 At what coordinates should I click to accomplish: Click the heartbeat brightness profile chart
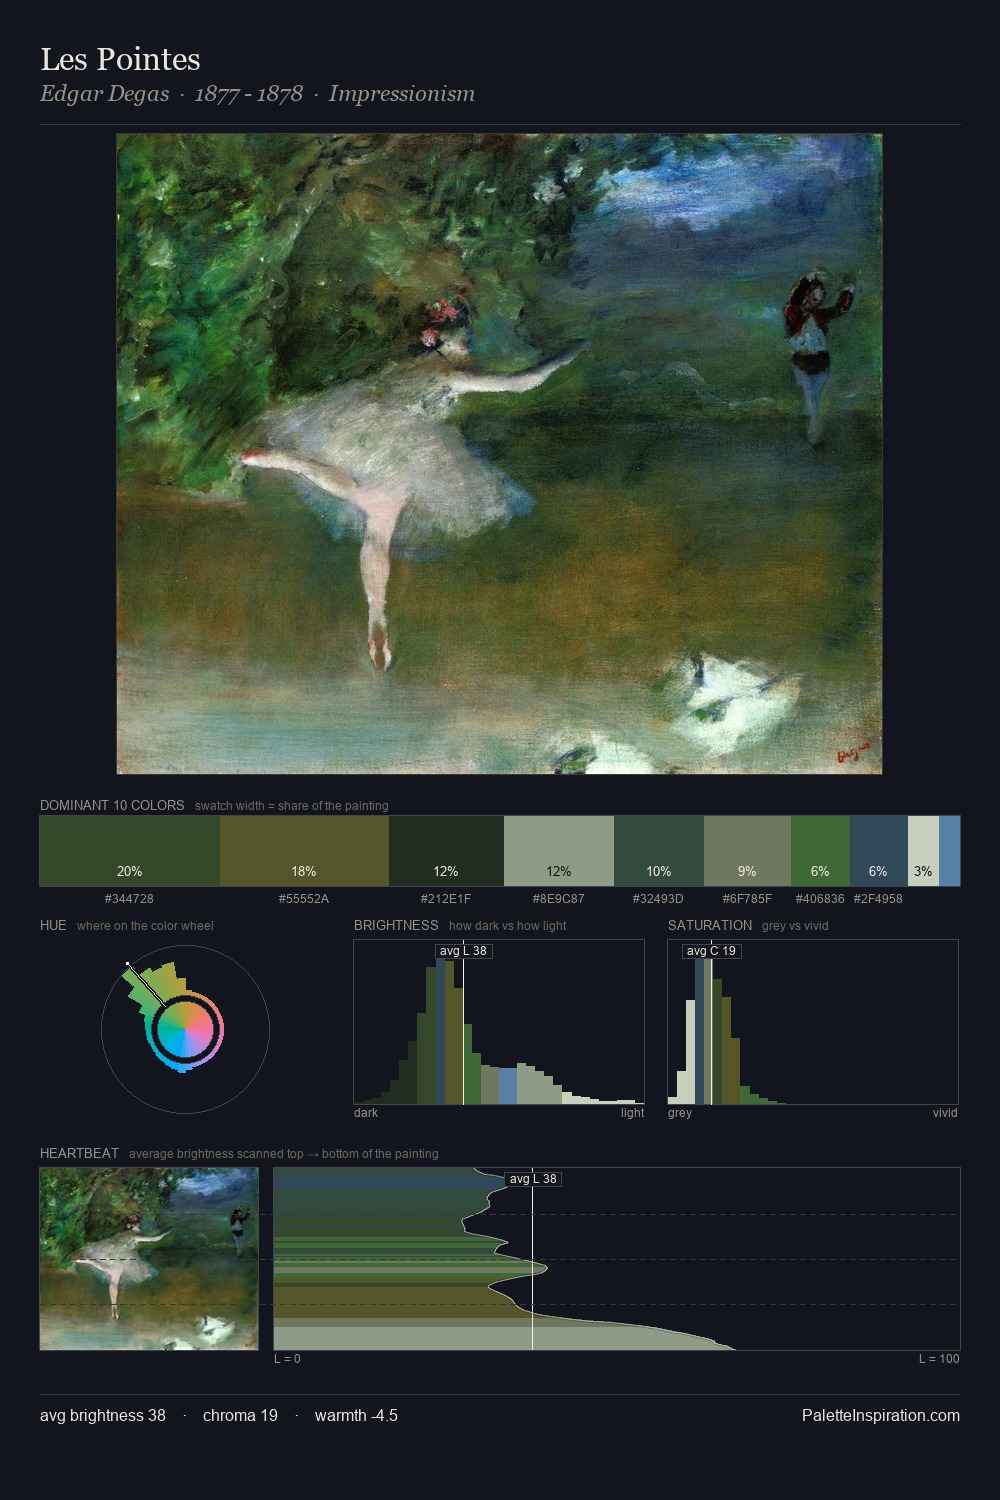617,1258
